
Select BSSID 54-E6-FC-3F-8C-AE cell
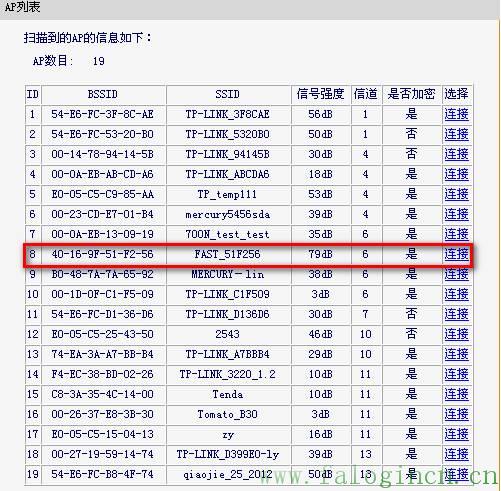pos(102,114)
